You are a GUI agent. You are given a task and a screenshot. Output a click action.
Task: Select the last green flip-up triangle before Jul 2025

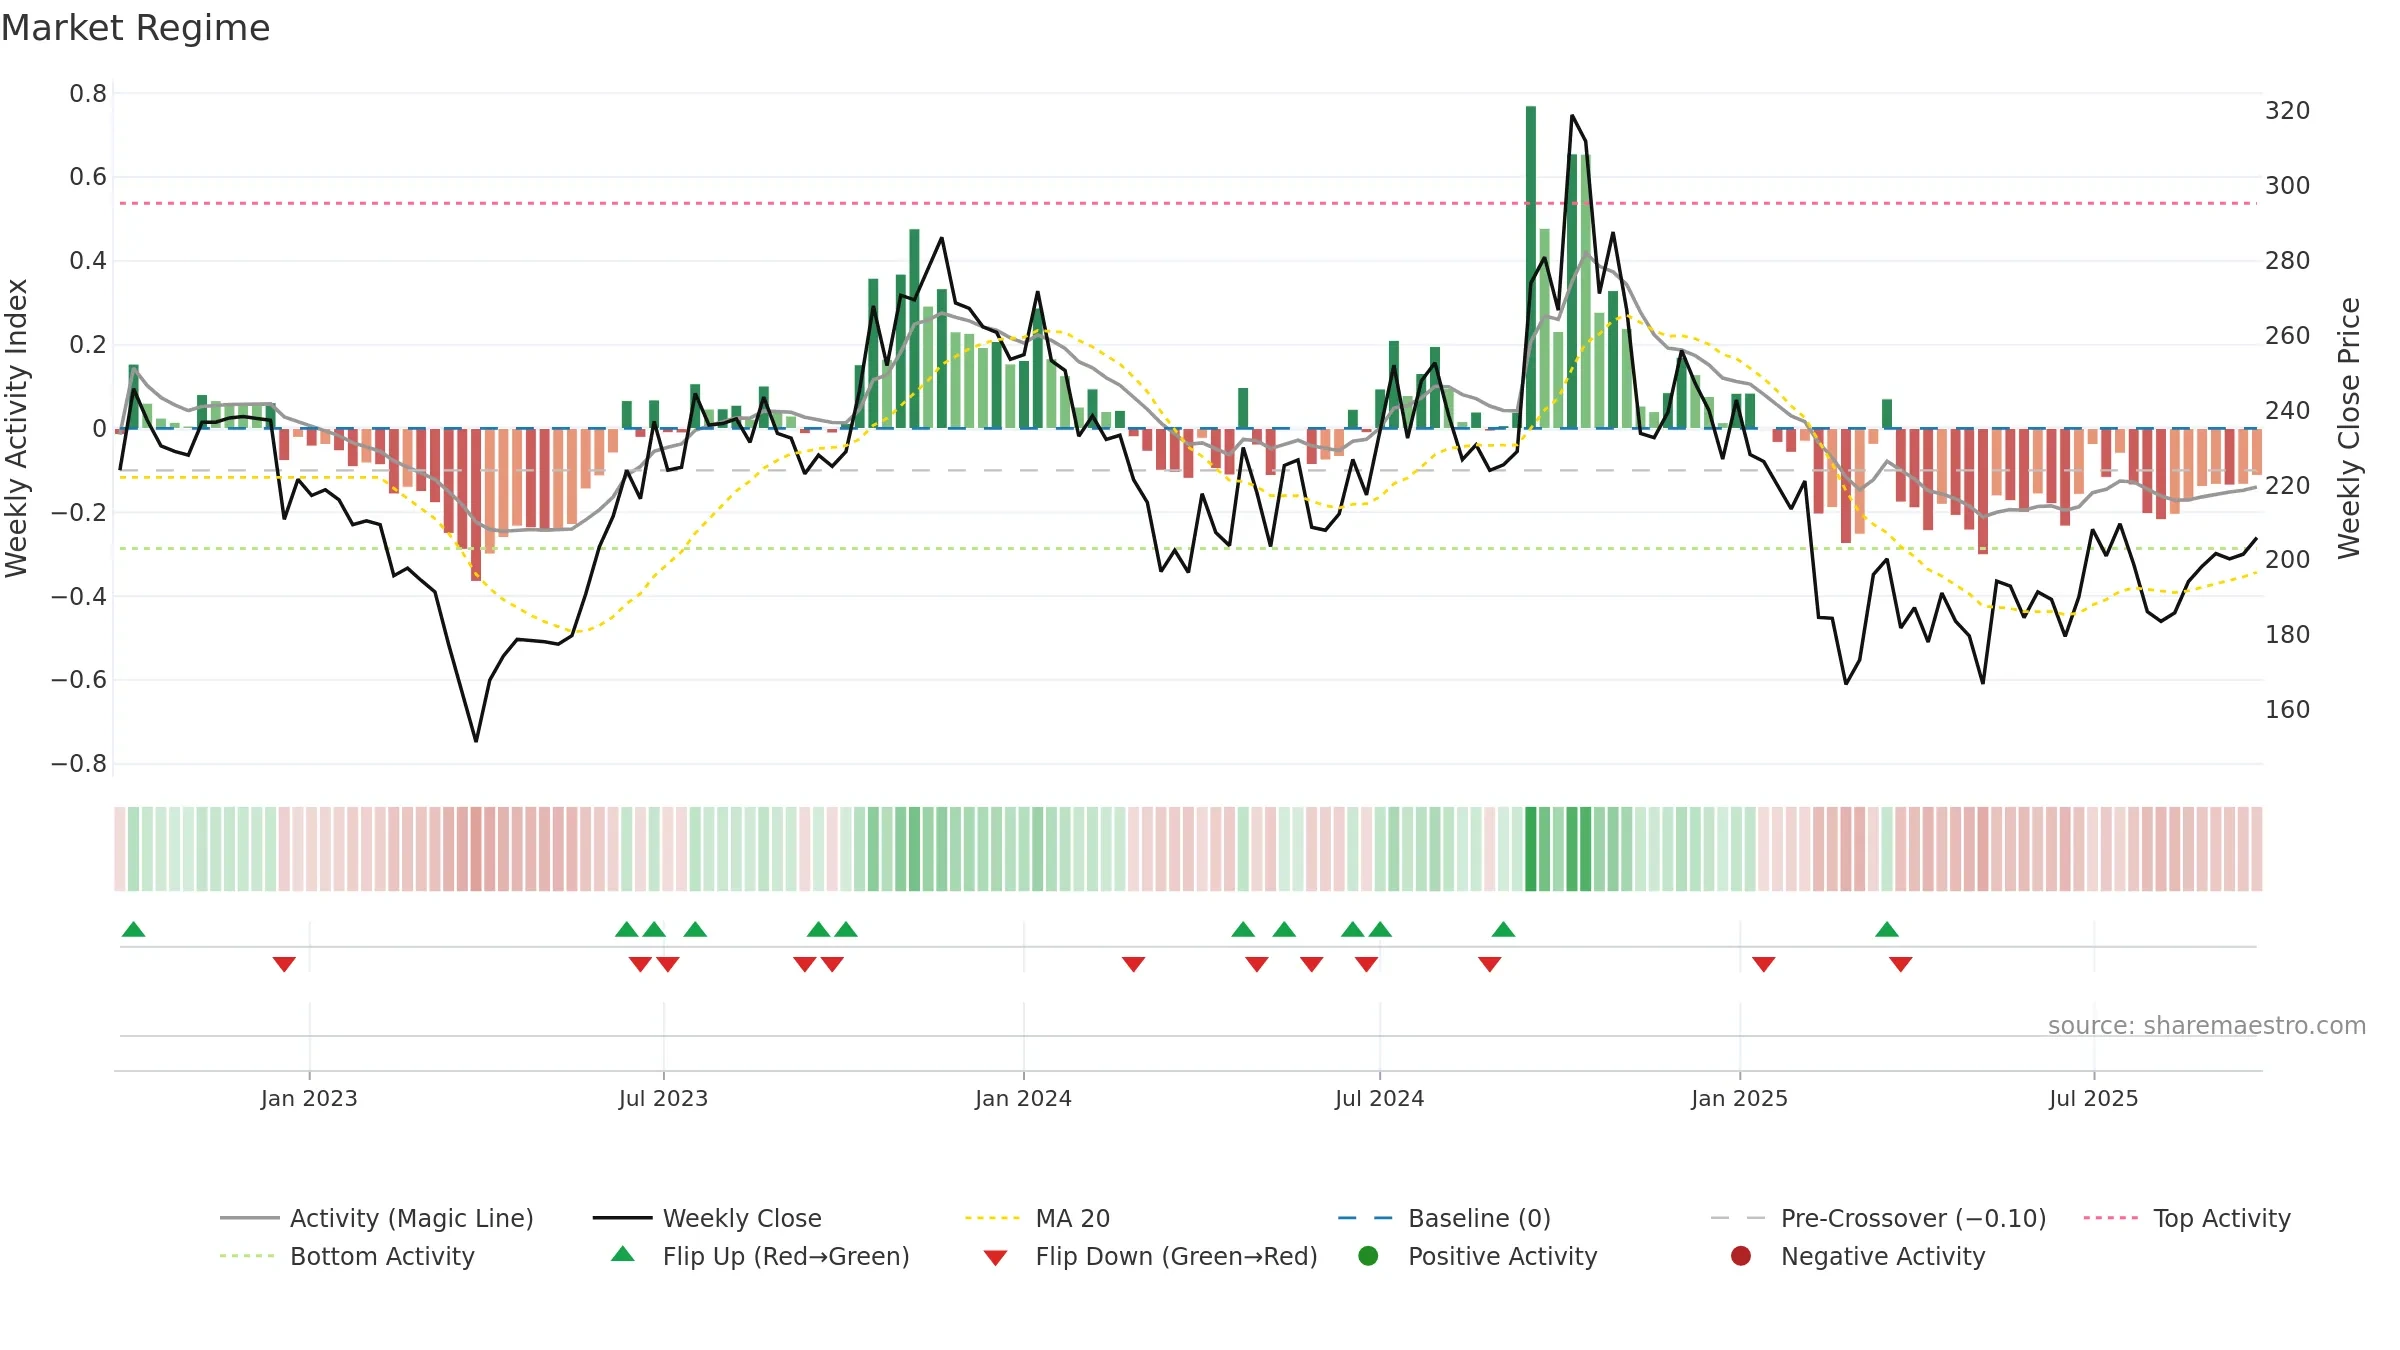click(1887, 930)
